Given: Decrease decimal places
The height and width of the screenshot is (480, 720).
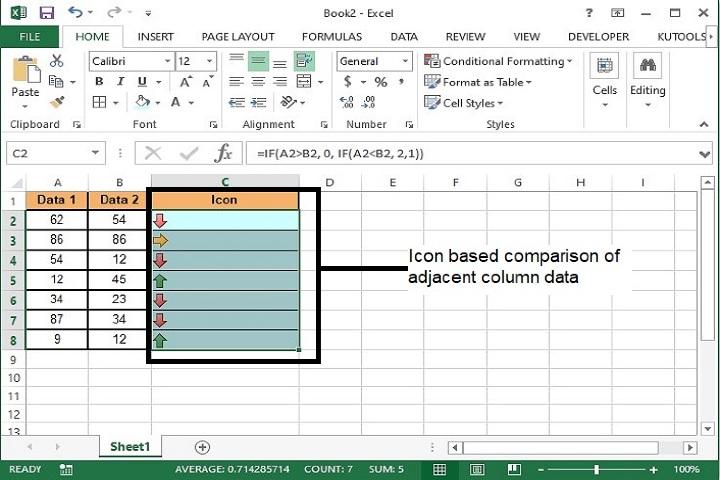Looking at the screenshot, I should pyautogui.click(x=368, y=102).
